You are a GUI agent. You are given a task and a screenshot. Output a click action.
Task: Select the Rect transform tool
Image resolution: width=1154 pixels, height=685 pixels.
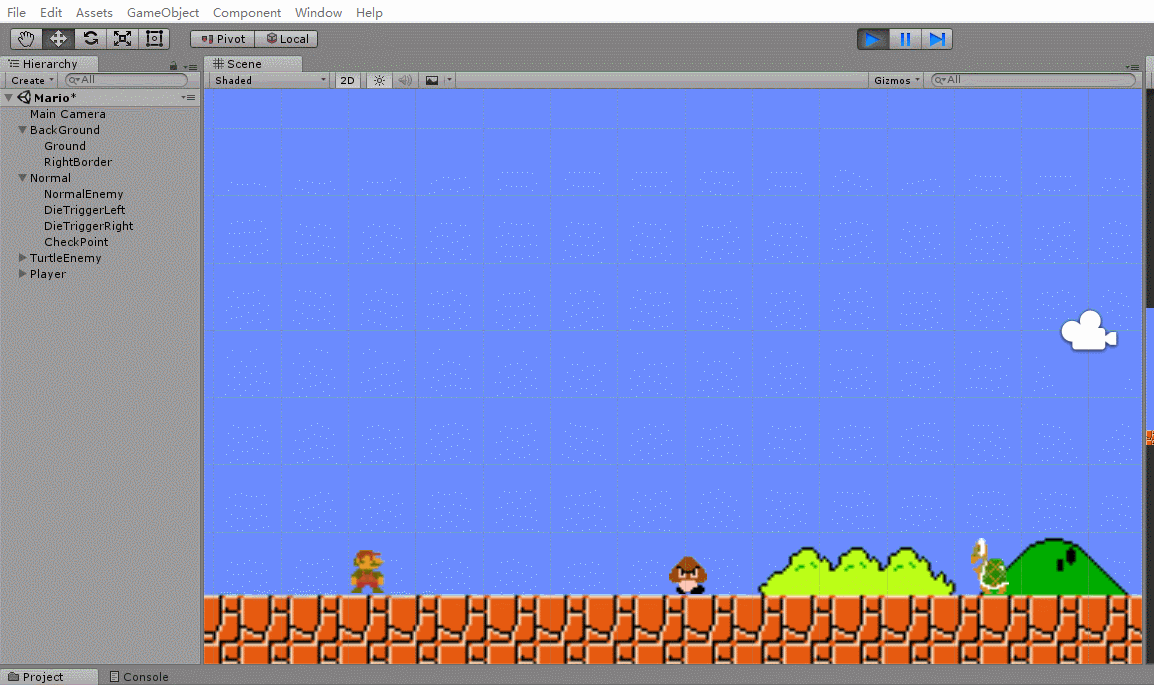point(154,39)
